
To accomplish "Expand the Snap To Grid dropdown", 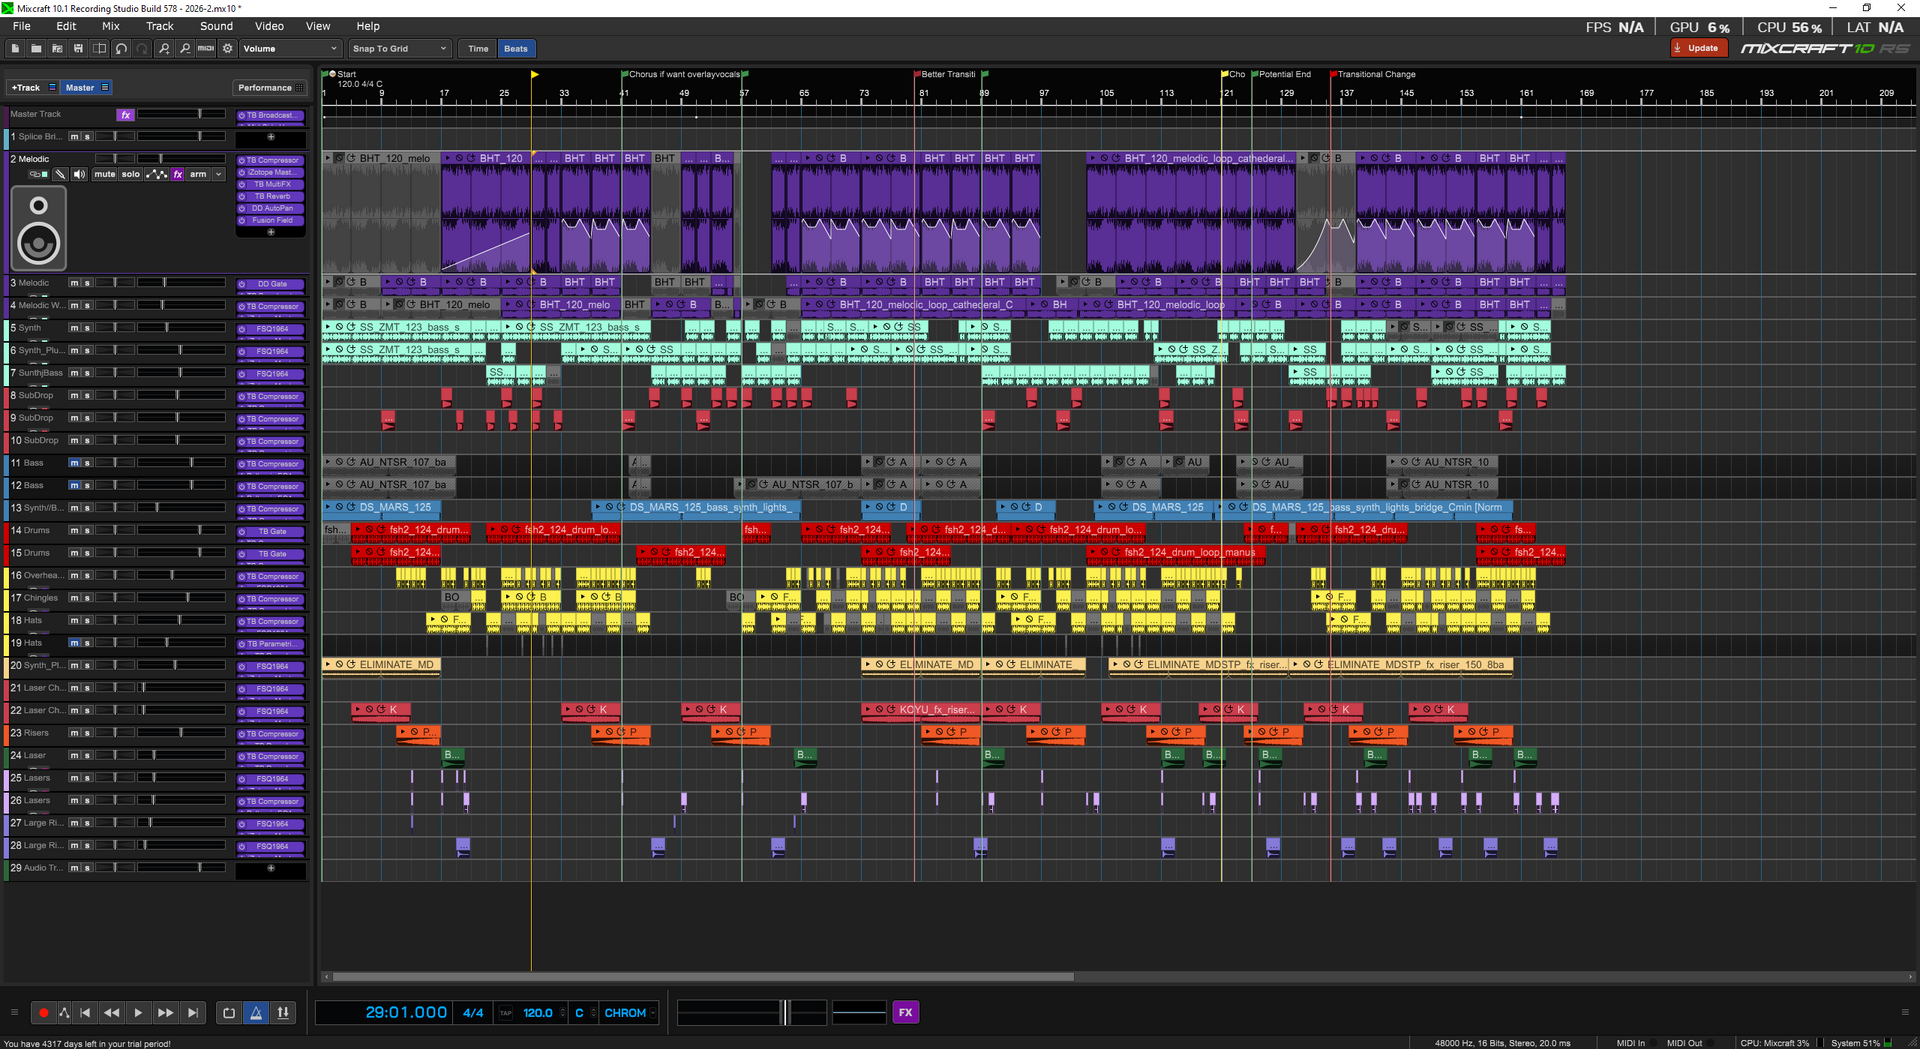I will [x=399, y=49].
